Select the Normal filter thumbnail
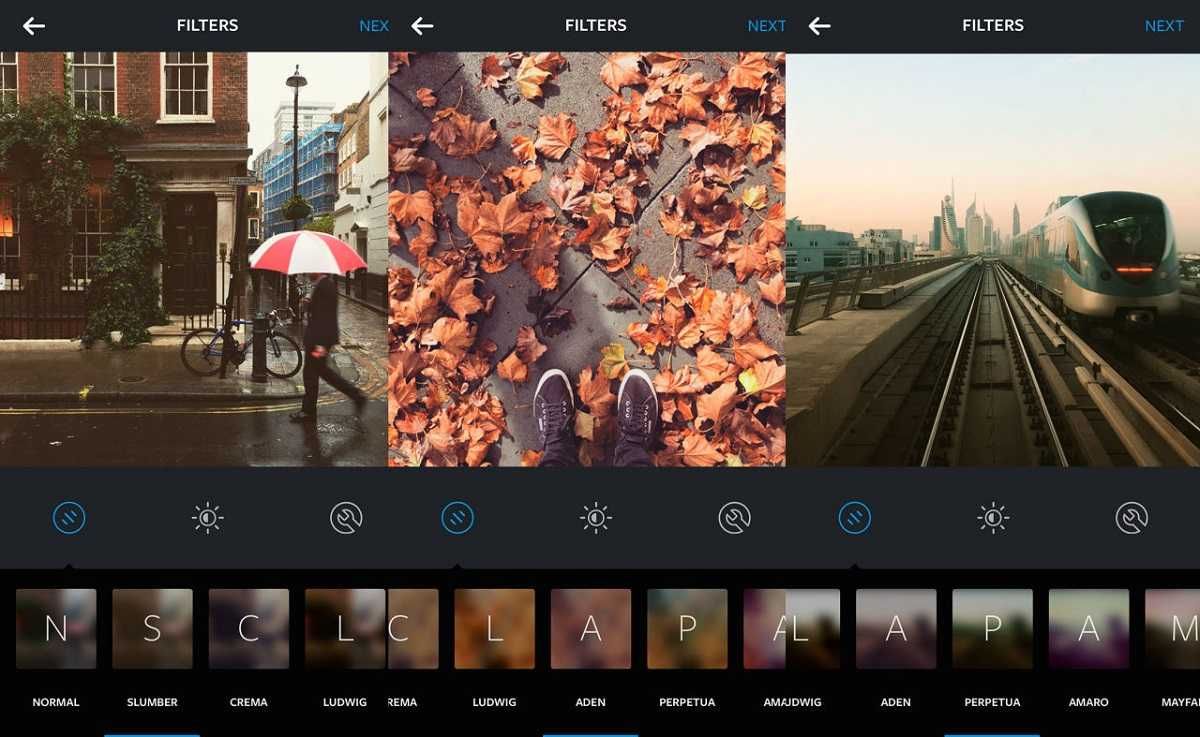Image resolution: width=1200 pixels, height=737 pixels. (x=55, y=627)
